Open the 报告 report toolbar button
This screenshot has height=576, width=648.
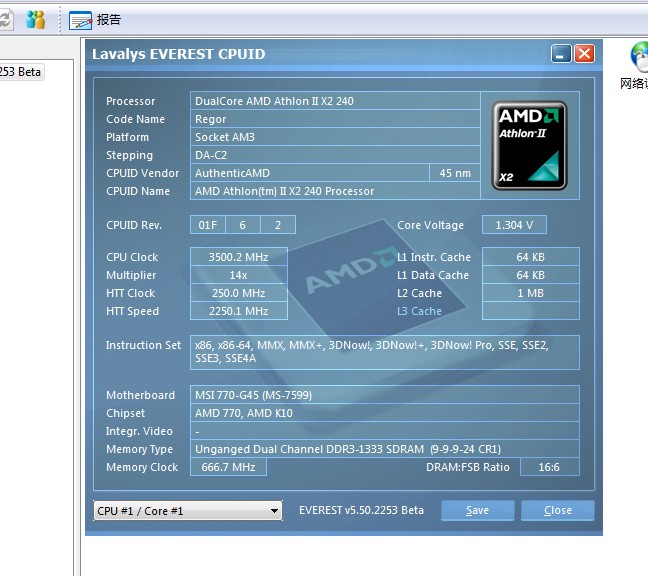(95, 20)
